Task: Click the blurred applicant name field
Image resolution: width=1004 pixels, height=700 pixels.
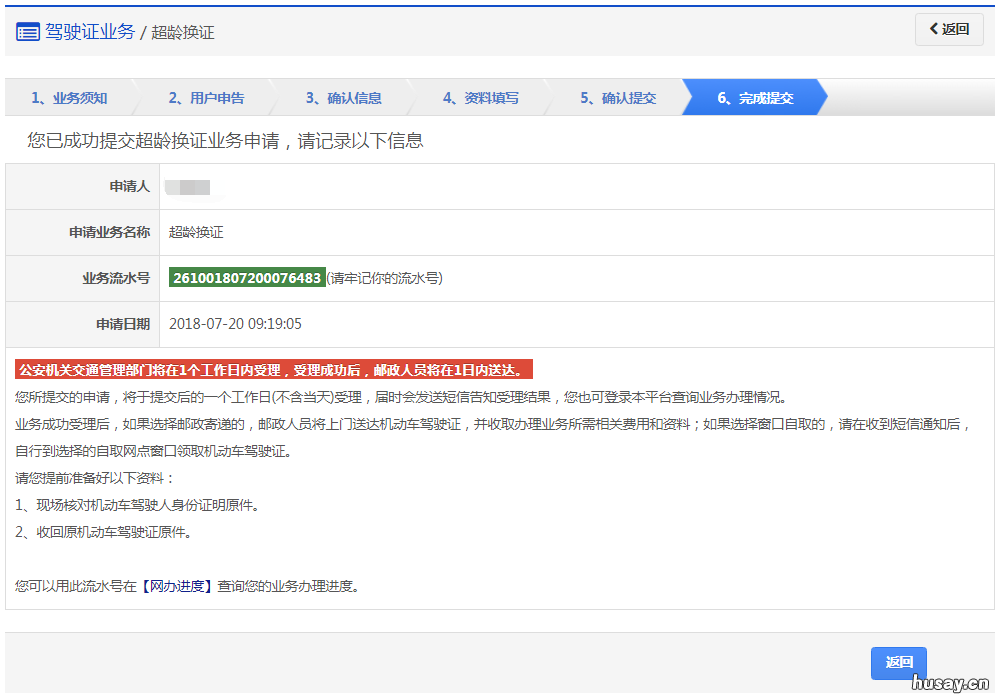Action: (x=188, y=187)
